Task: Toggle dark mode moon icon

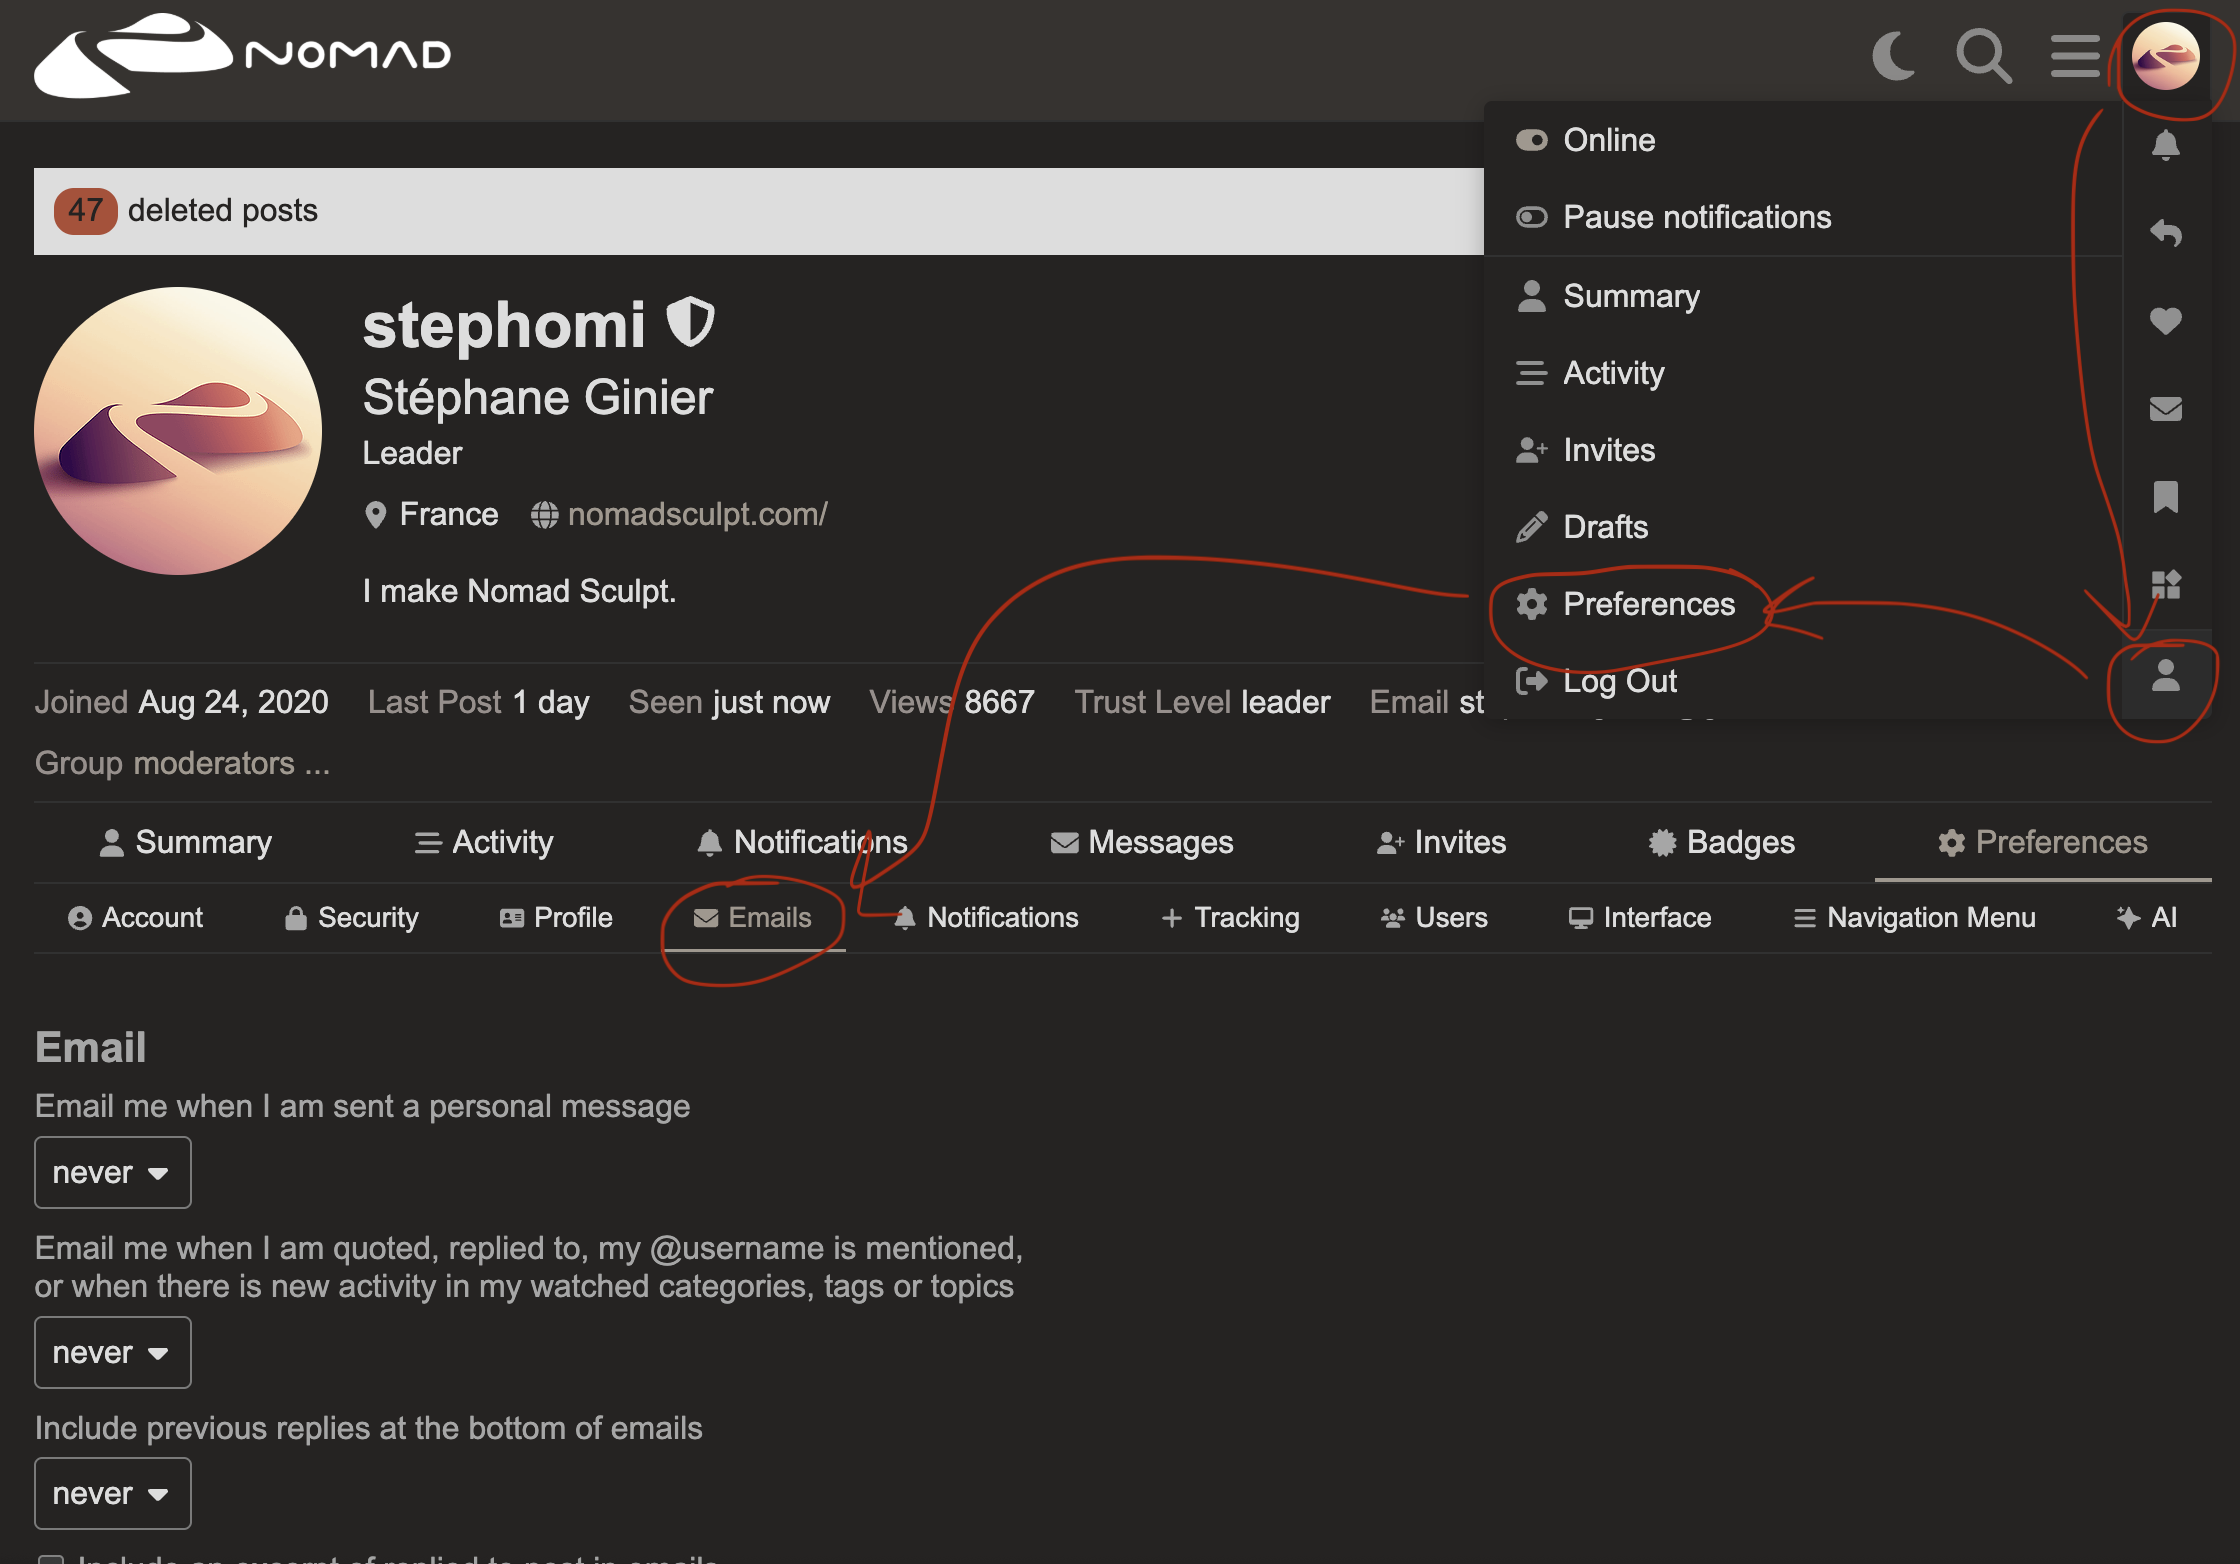Action: click(x=1893, y=56)
